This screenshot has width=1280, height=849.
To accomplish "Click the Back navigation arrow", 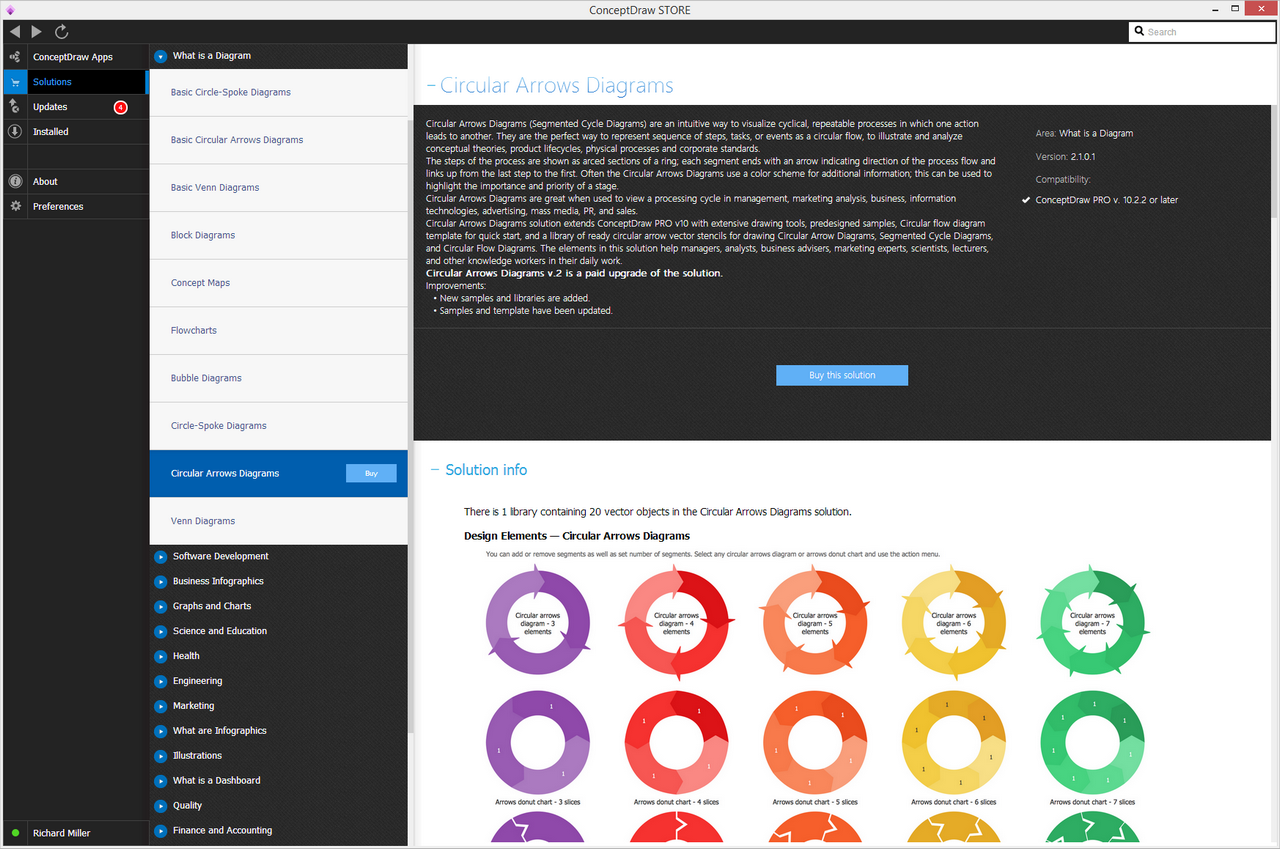I will tap(14, 32).
